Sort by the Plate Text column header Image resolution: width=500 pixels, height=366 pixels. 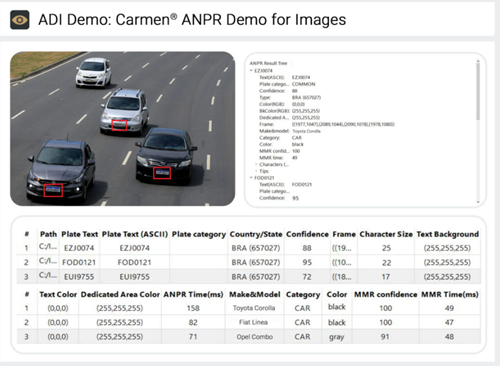(80, 234)
